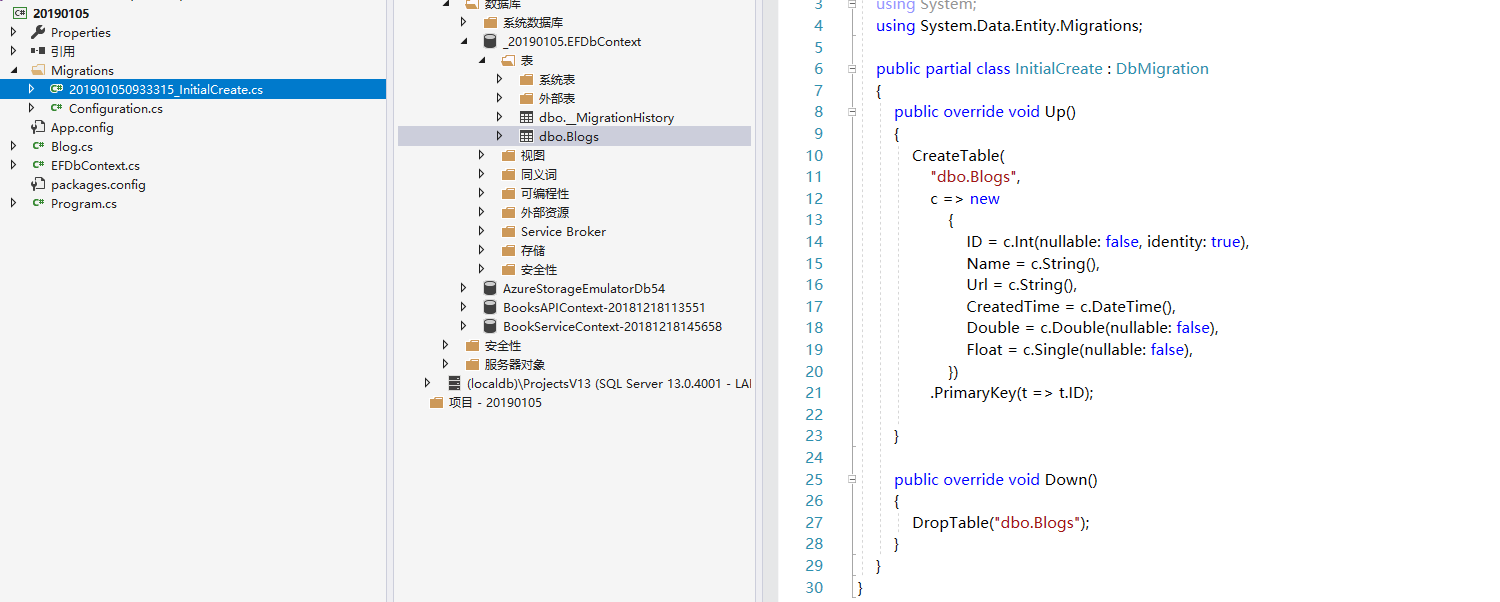Click the C# icon beside Blog.cs
Screen dimensions: 1500x602
coord(38,146)
